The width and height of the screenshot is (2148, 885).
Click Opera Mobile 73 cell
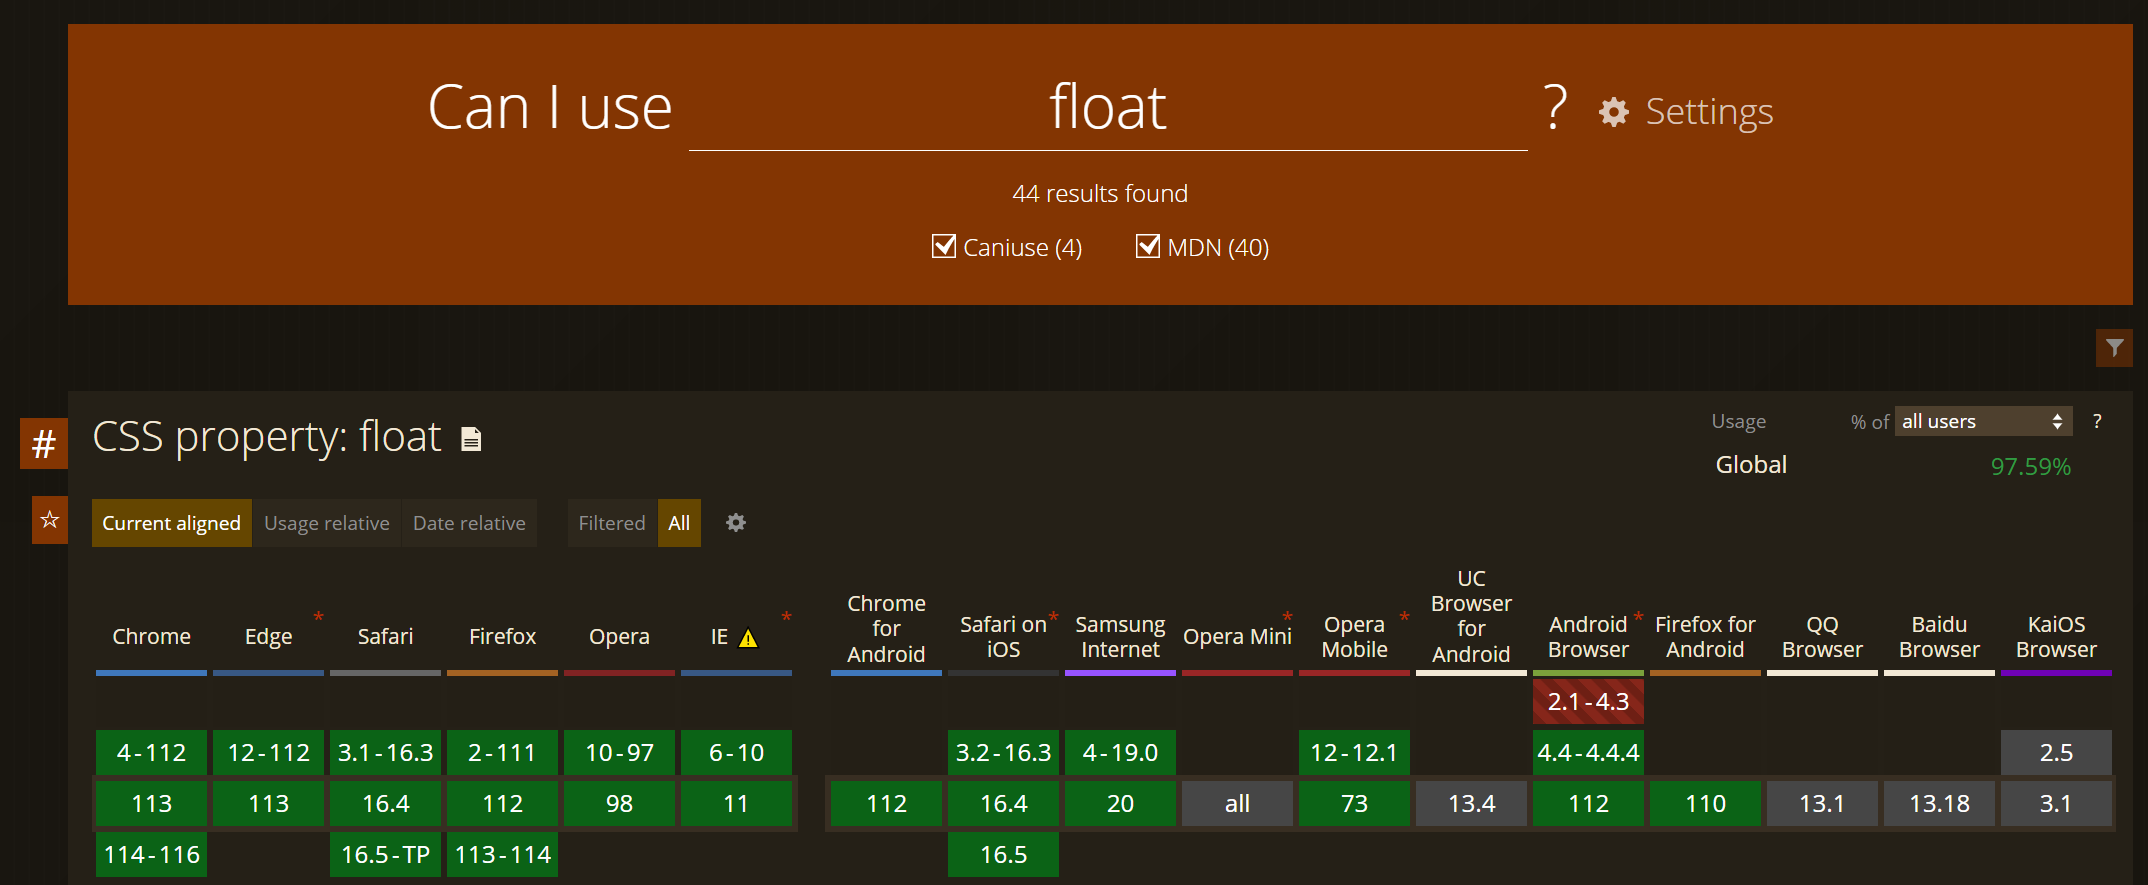coord(1355,803)
